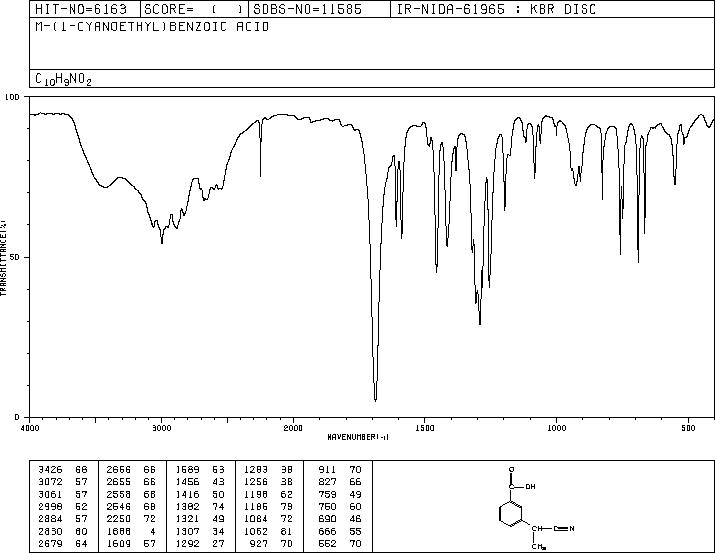The width and height of the screenshot is (715, 553).
Task: Click the 1500 x-axis tick label
Action: (425, 428)
